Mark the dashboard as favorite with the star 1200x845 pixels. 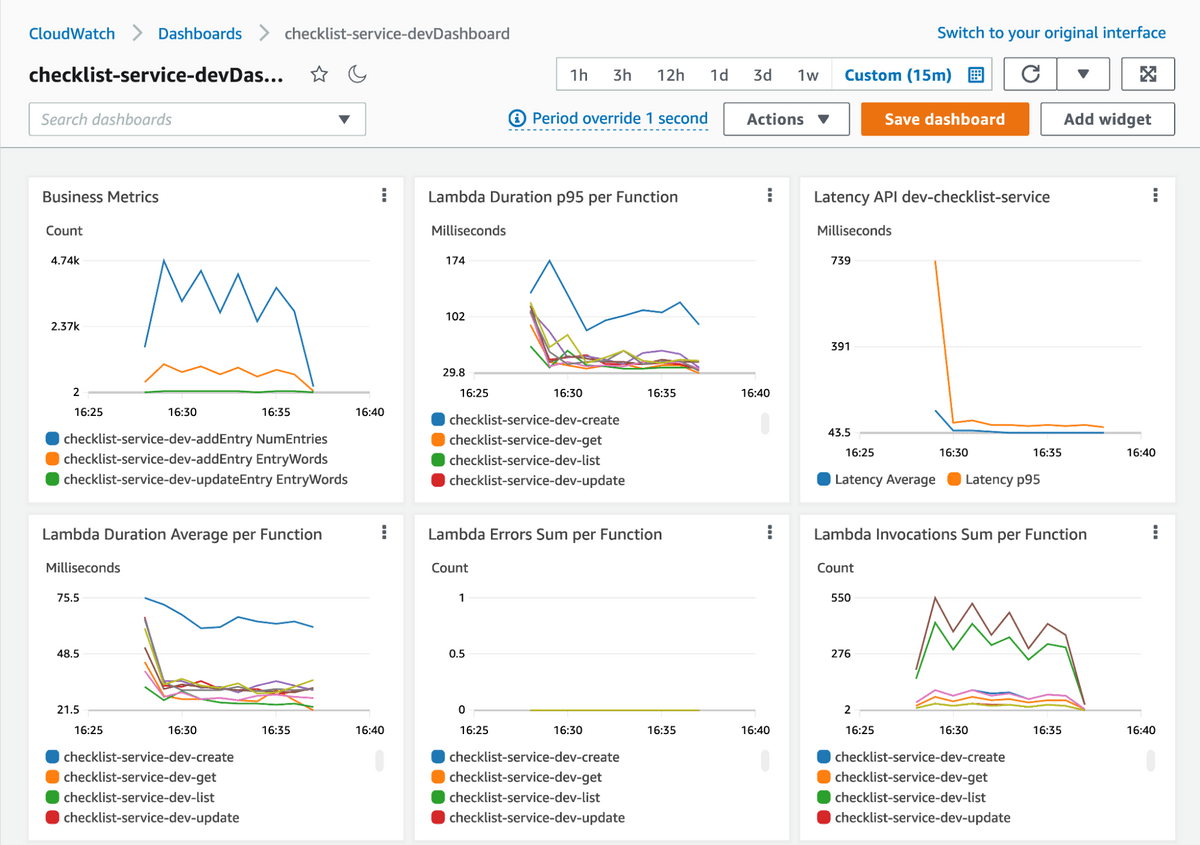pyautogui.click(x=319, y=74)
